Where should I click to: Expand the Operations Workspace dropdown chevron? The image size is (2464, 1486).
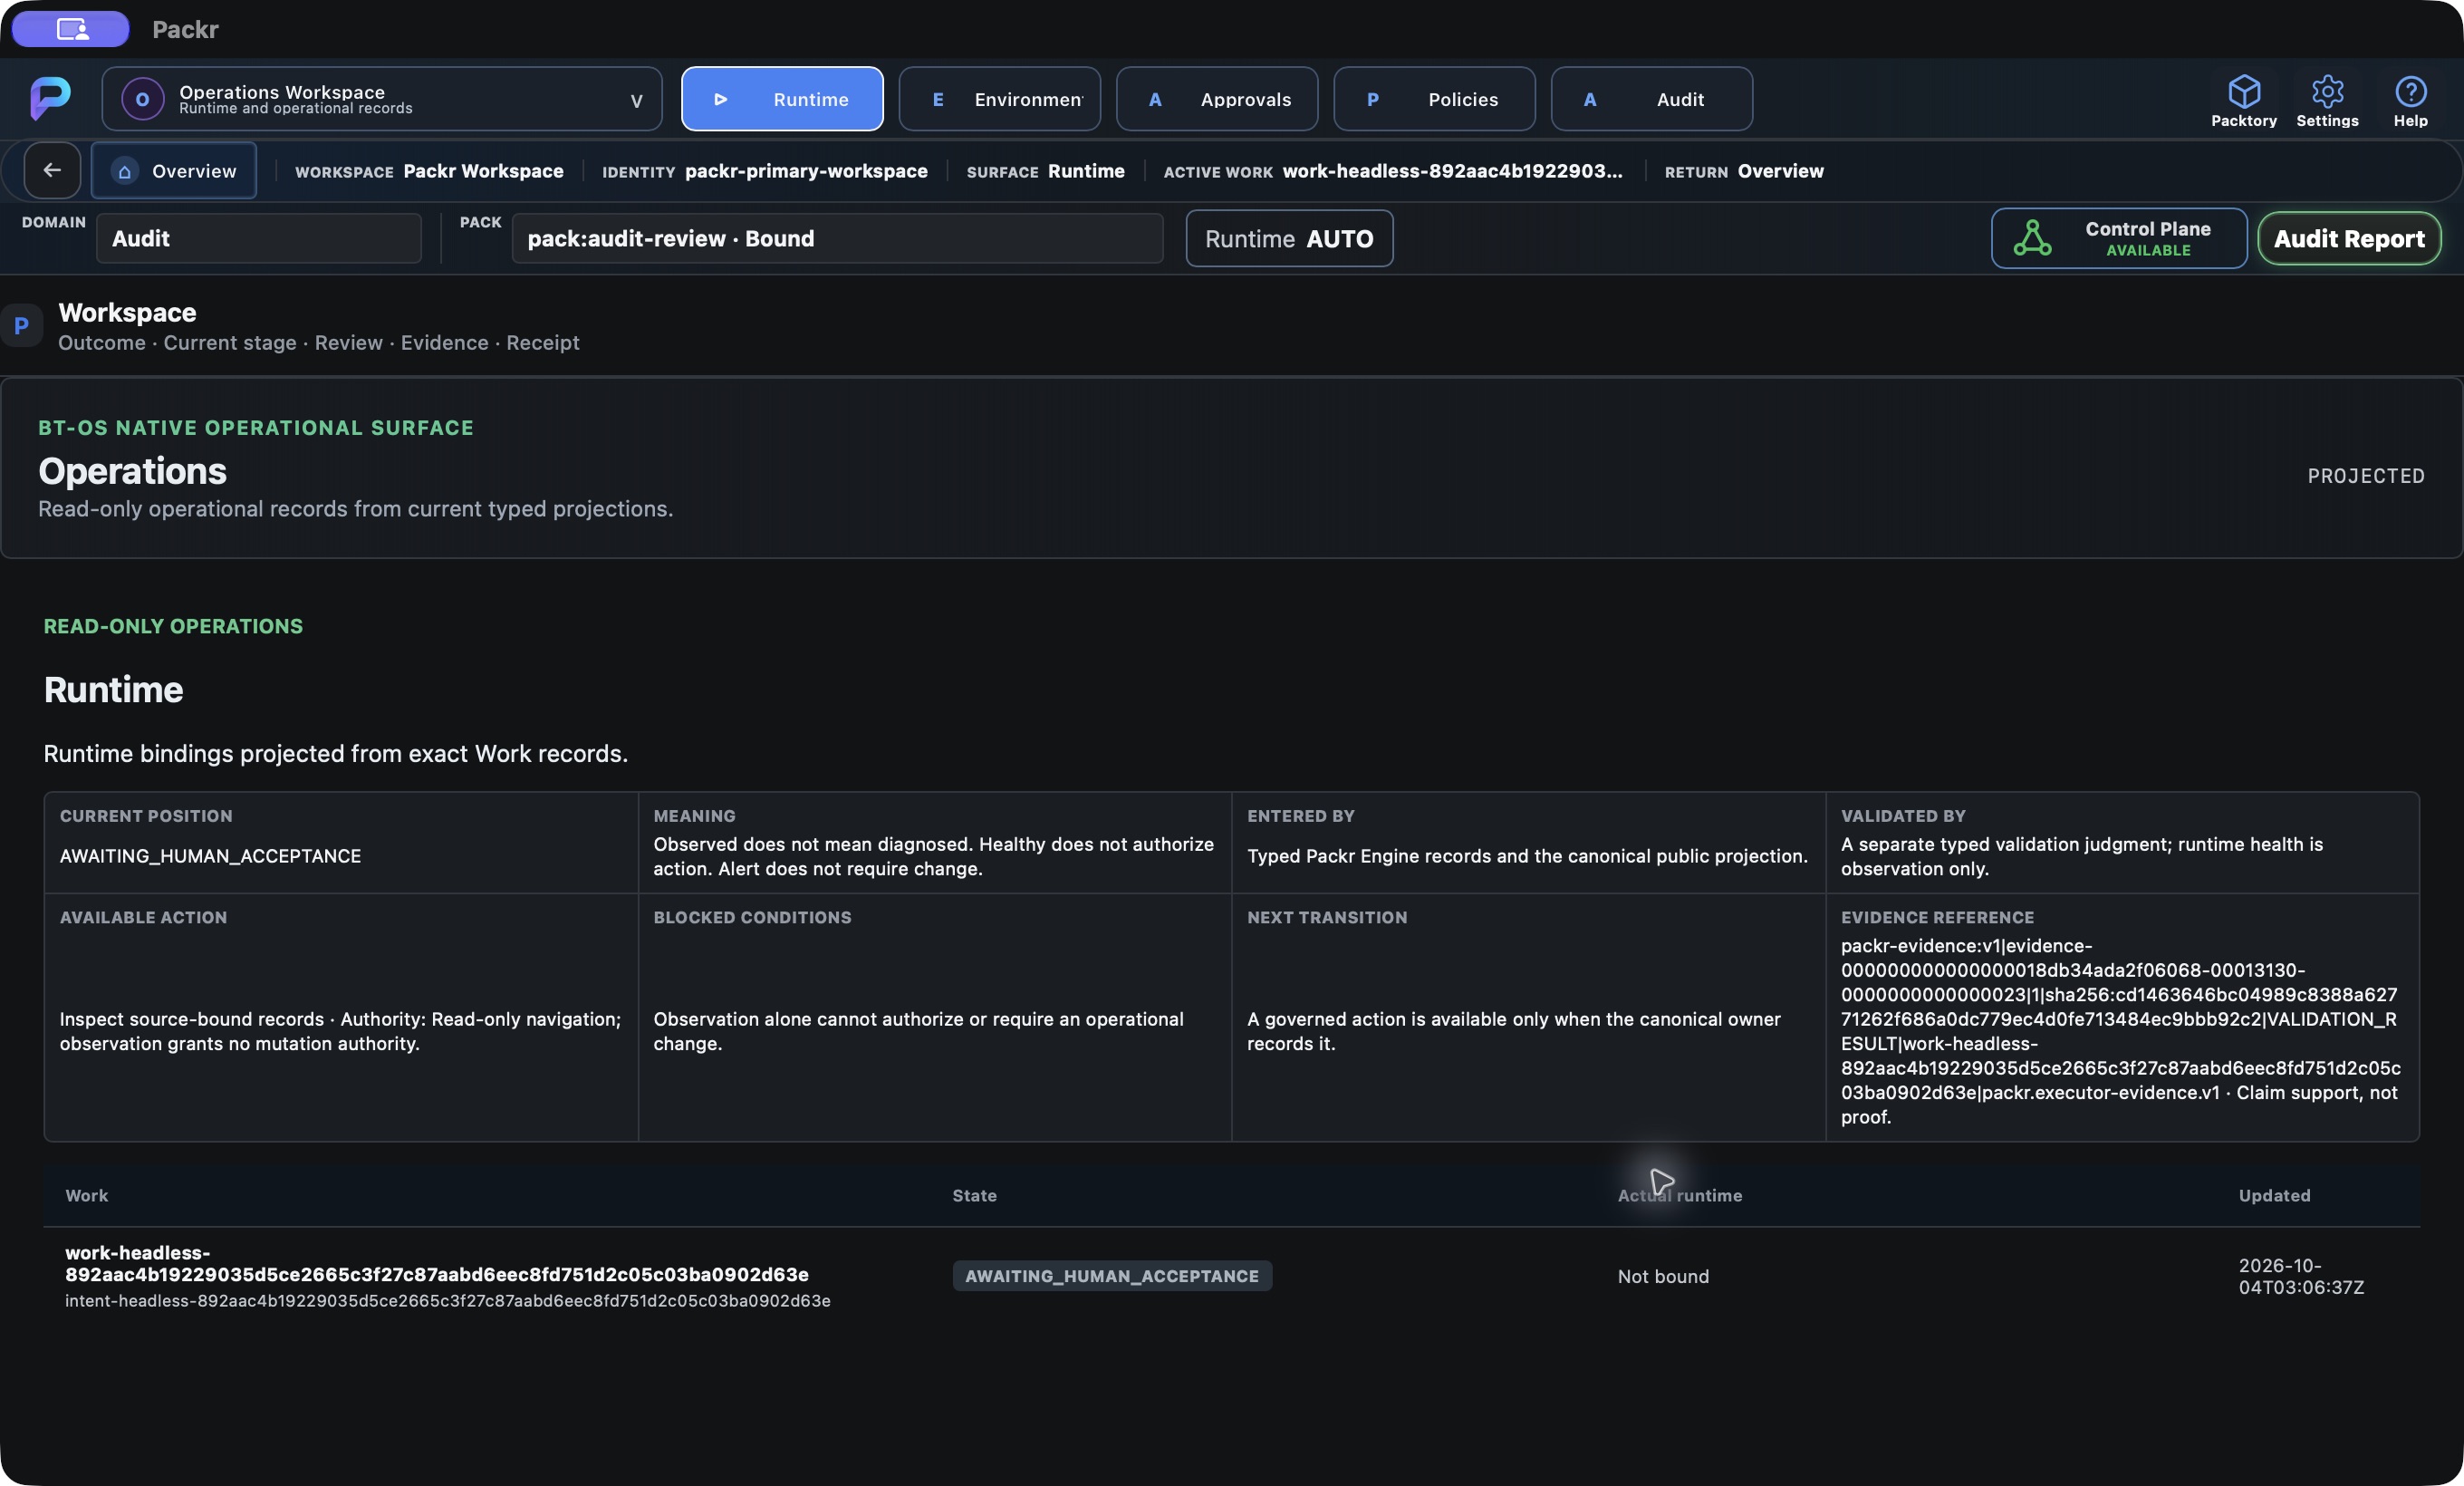pos(636,100)
